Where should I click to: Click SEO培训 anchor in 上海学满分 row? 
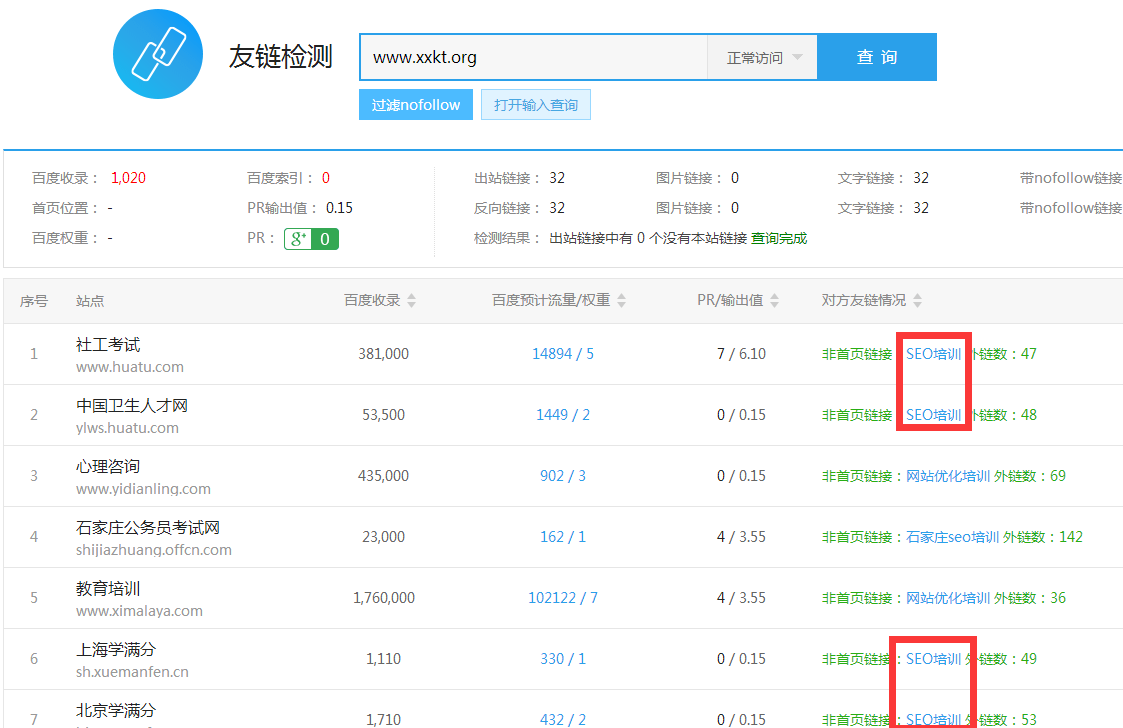934,658
